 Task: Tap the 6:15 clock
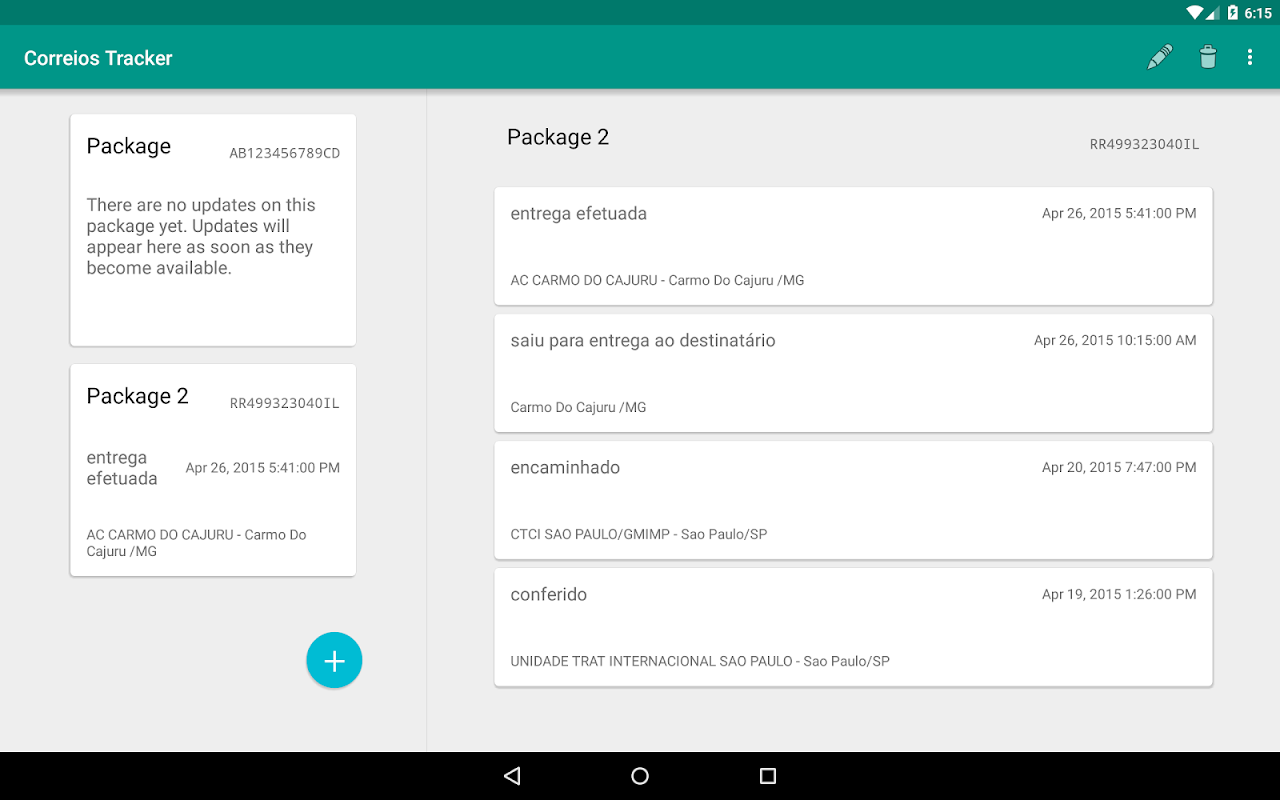tap(1258, 13)
